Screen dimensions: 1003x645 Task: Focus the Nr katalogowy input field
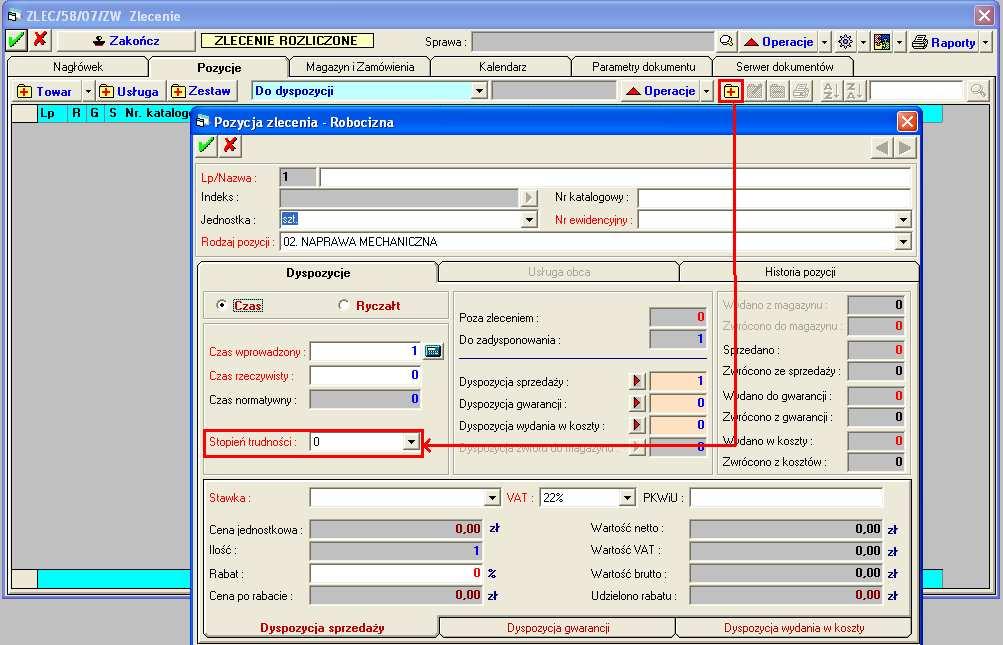[x=774, y=198]
